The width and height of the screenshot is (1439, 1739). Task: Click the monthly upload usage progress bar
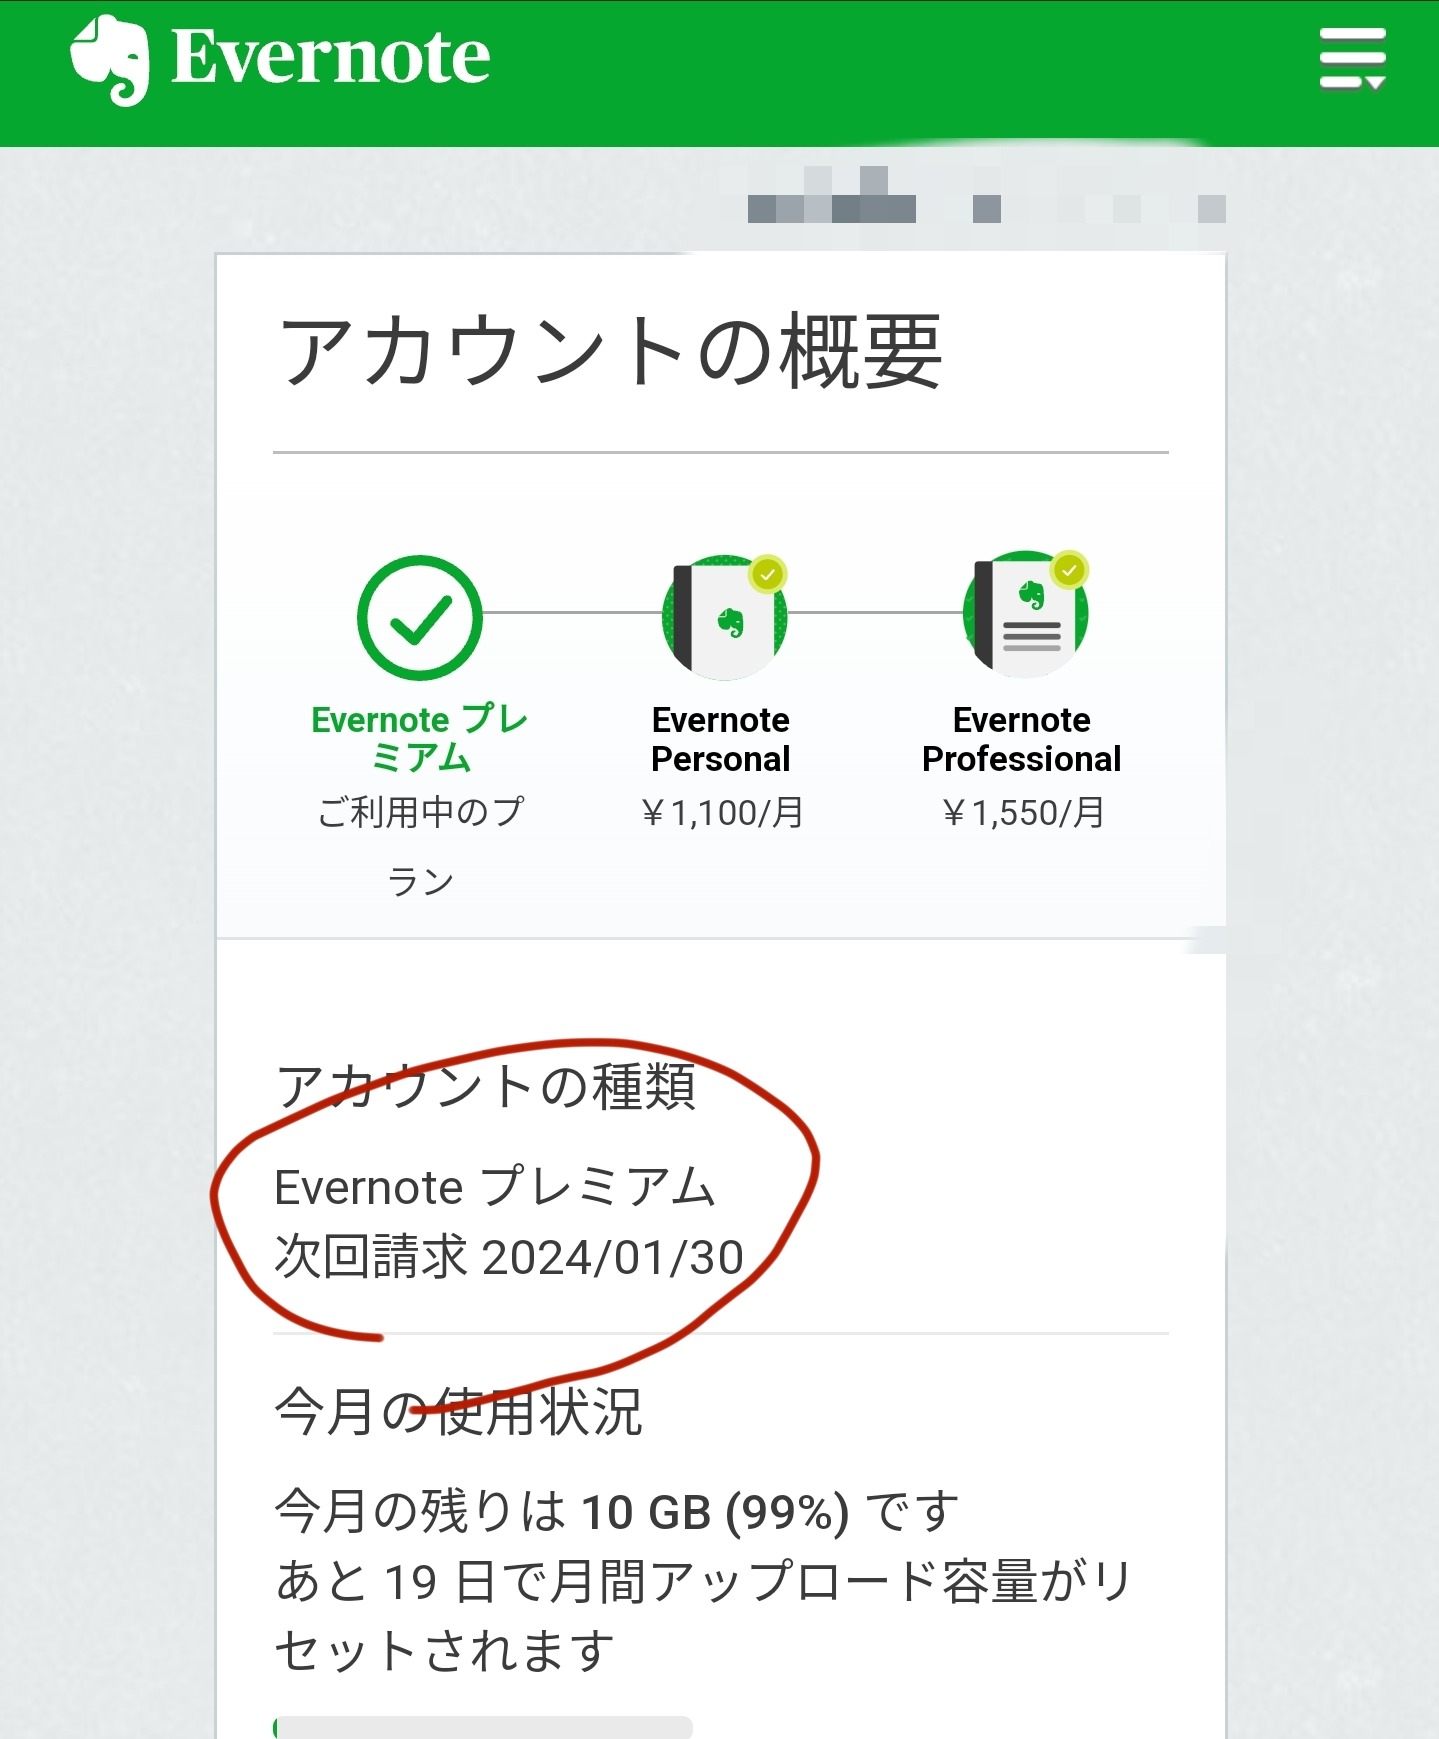coord(483,1727)
